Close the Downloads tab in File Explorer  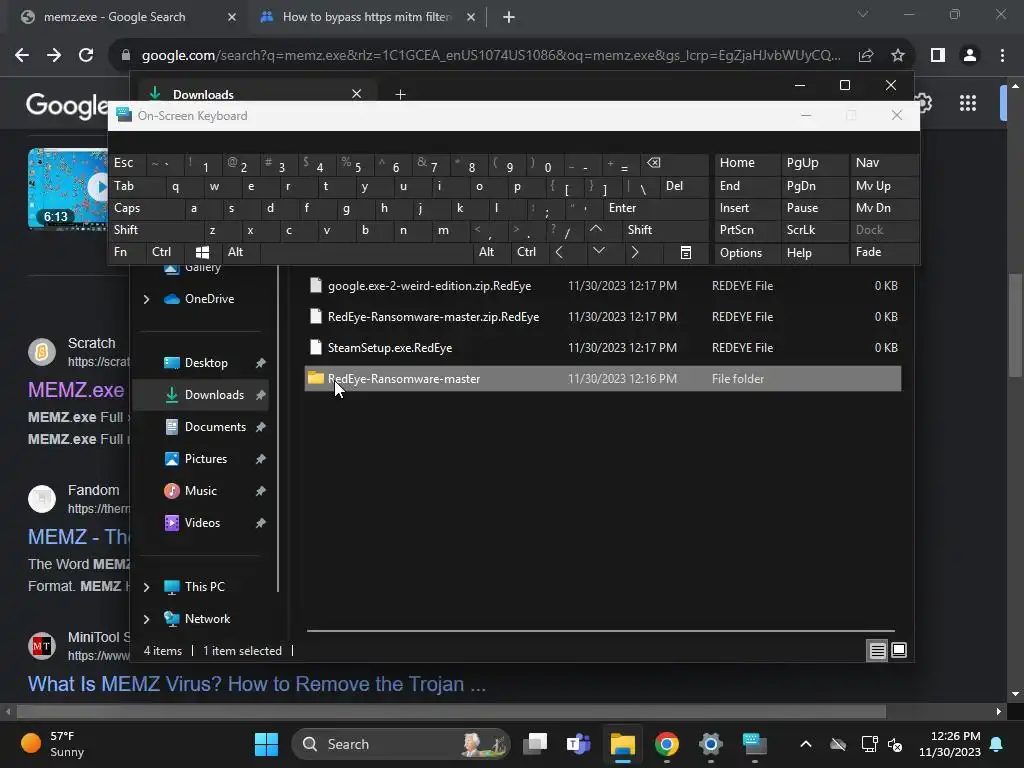(357, 94)
